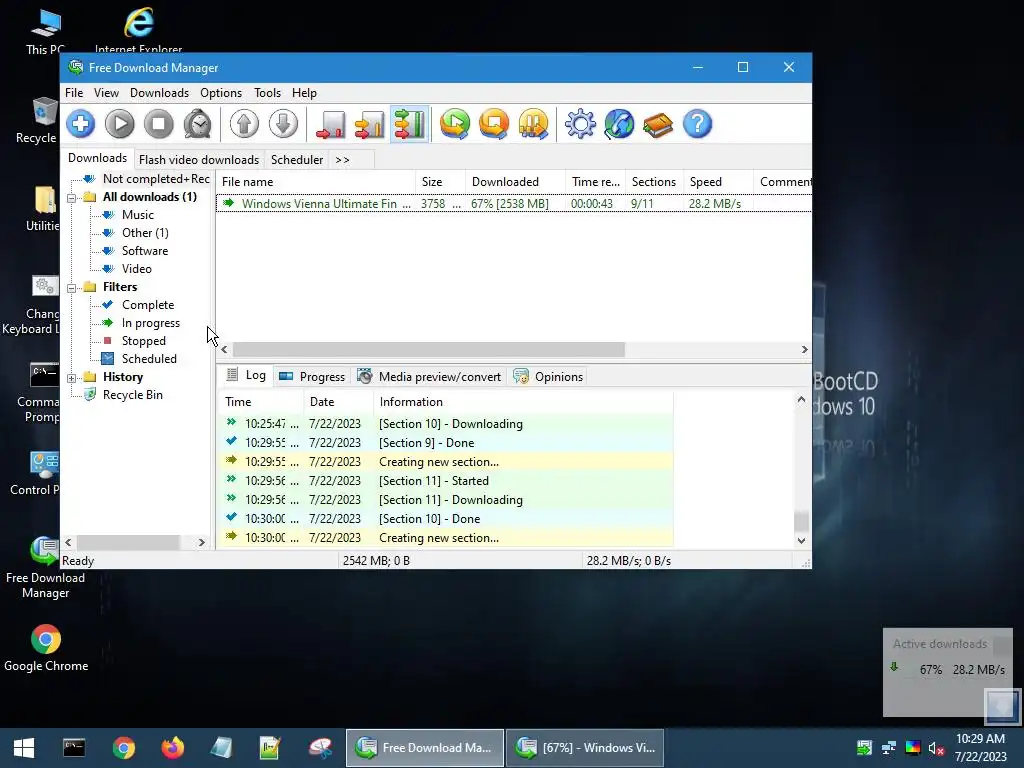Select the Software category
This screenshot has width=1024, height=768.
145,251
